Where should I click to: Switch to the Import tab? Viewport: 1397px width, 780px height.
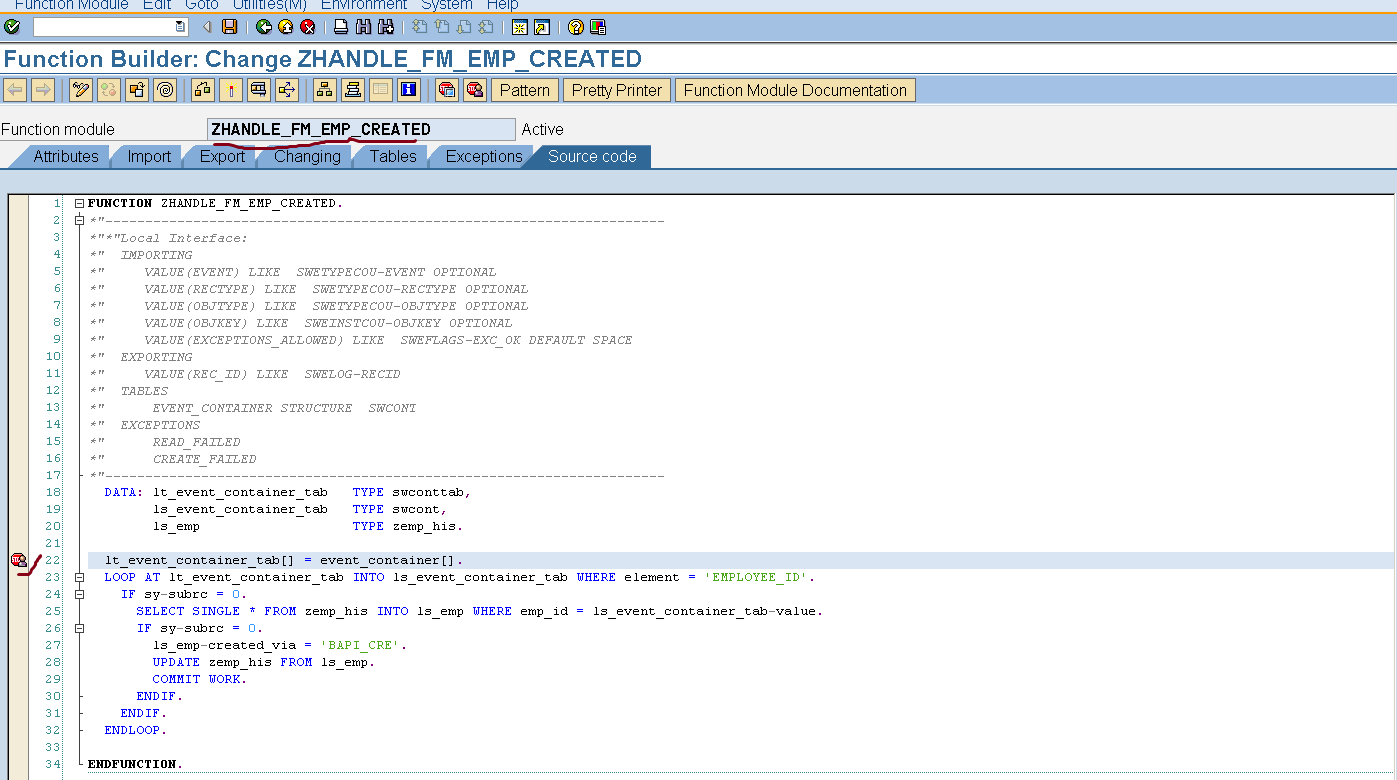click(x=149, y=156)
